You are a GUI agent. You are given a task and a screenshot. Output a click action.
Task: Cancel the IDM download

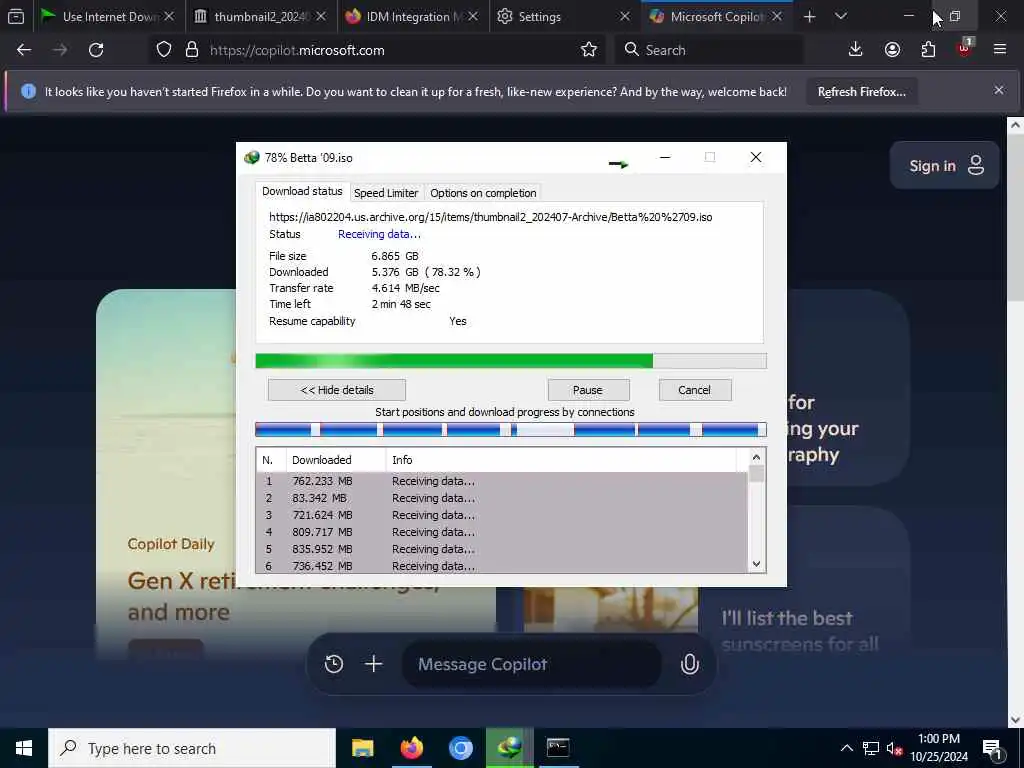(694, 390)
